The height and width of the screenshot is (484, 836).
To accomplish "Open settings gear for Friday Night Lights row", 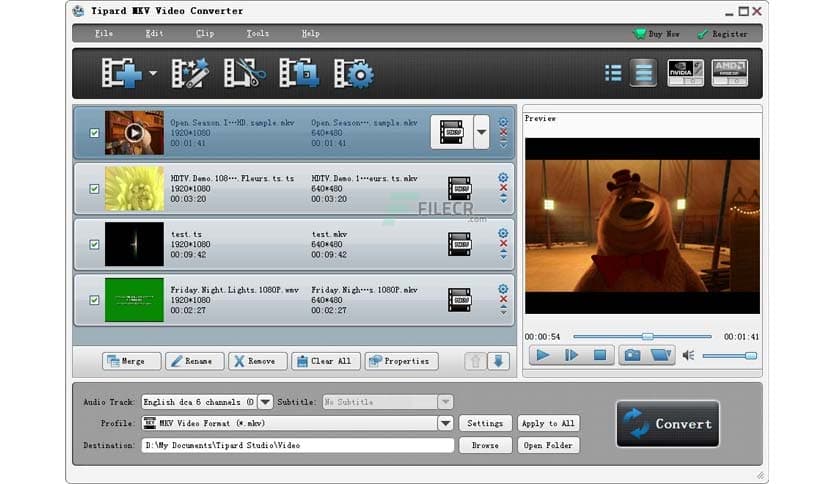I will pos(503,289).
